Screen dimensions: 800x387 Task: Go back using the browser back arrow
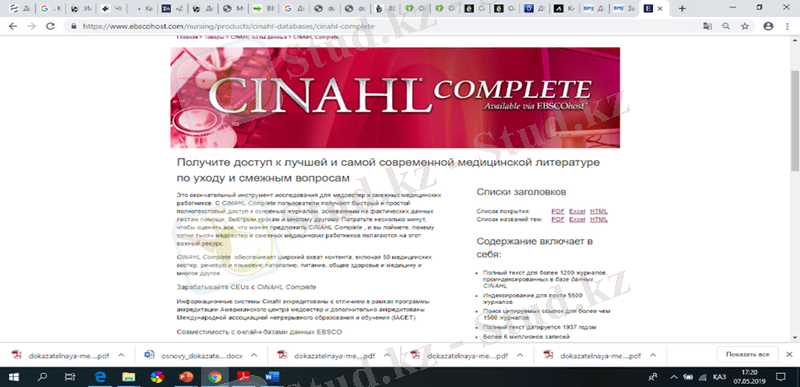pos(13,26)
